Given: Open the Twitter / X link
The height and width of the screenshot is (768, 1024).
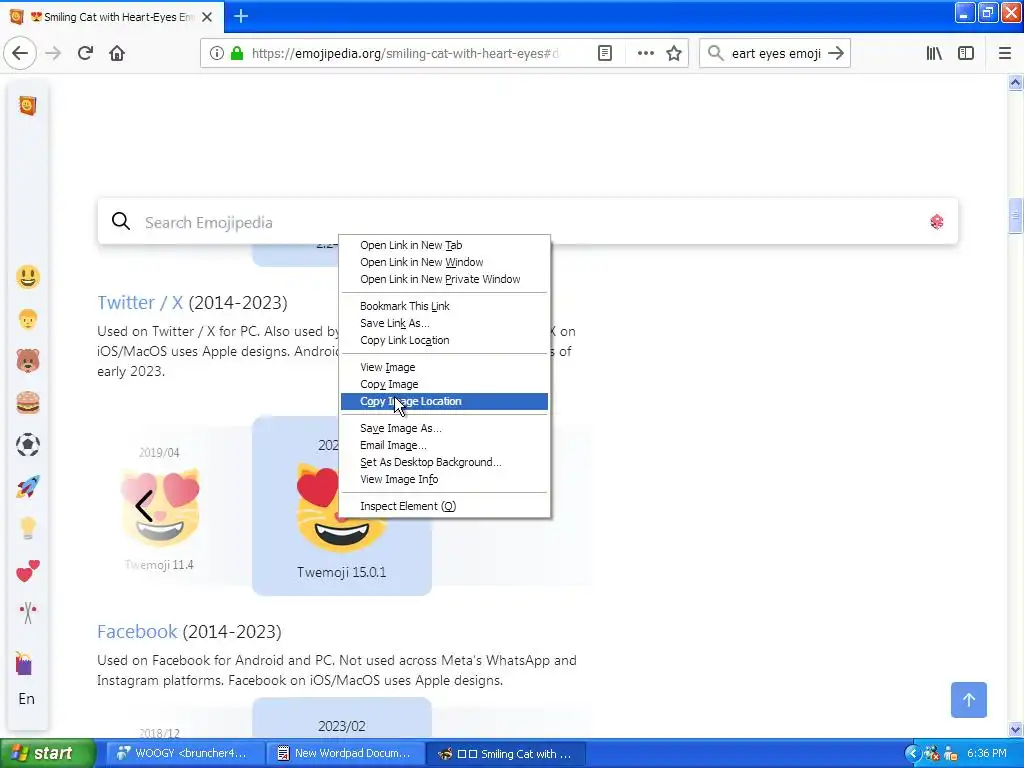Looking at the screenshot, I should pyautogui.click(x=140, y=302).
